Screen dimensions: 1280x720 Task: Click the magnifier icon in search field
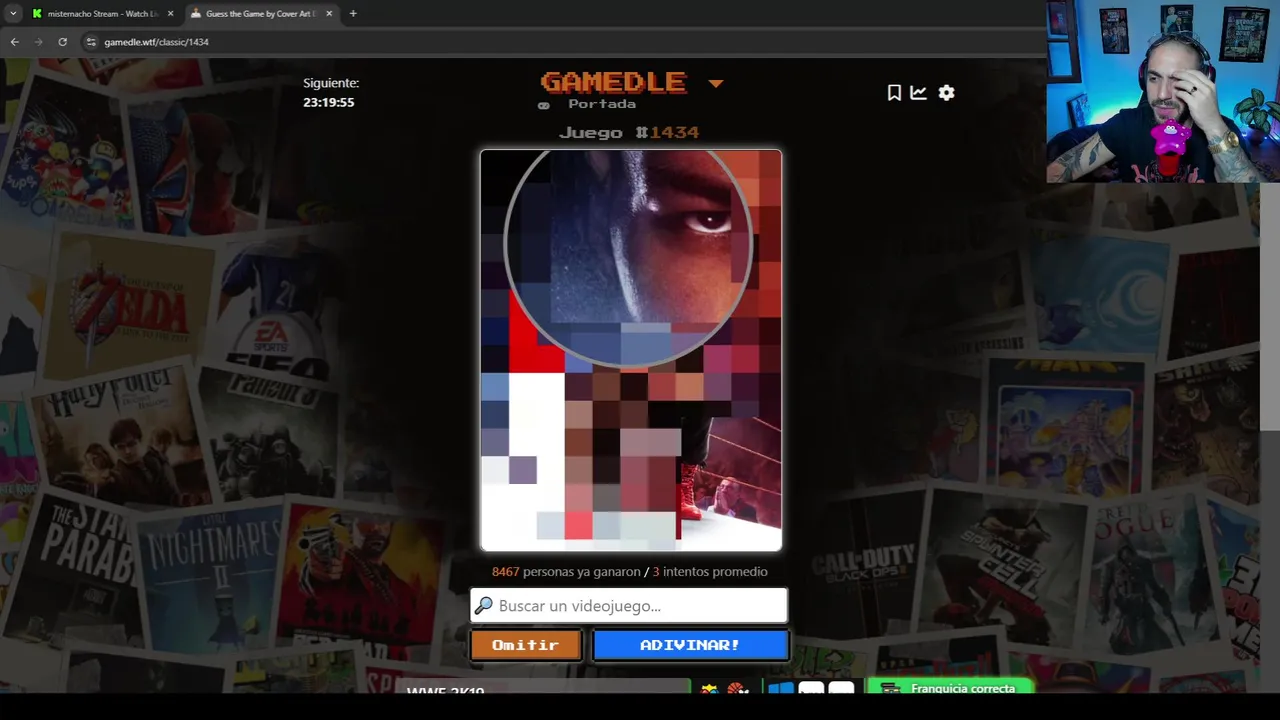(484, 605)
